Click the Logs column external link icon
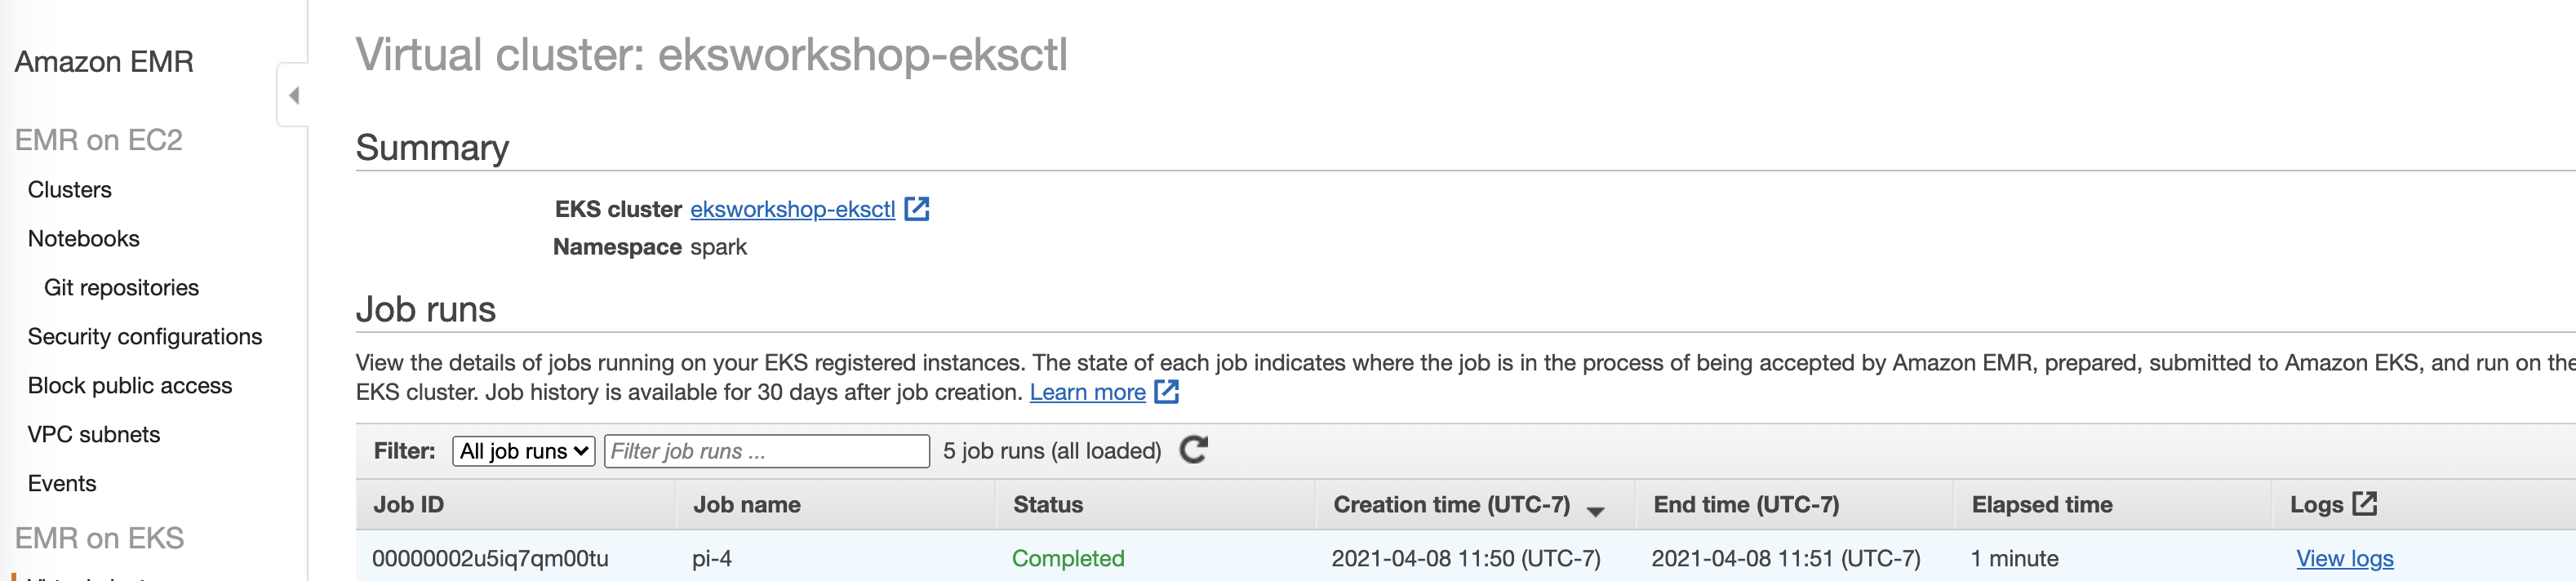The height and width of the screenshot is (581, 2576). 2365,503
